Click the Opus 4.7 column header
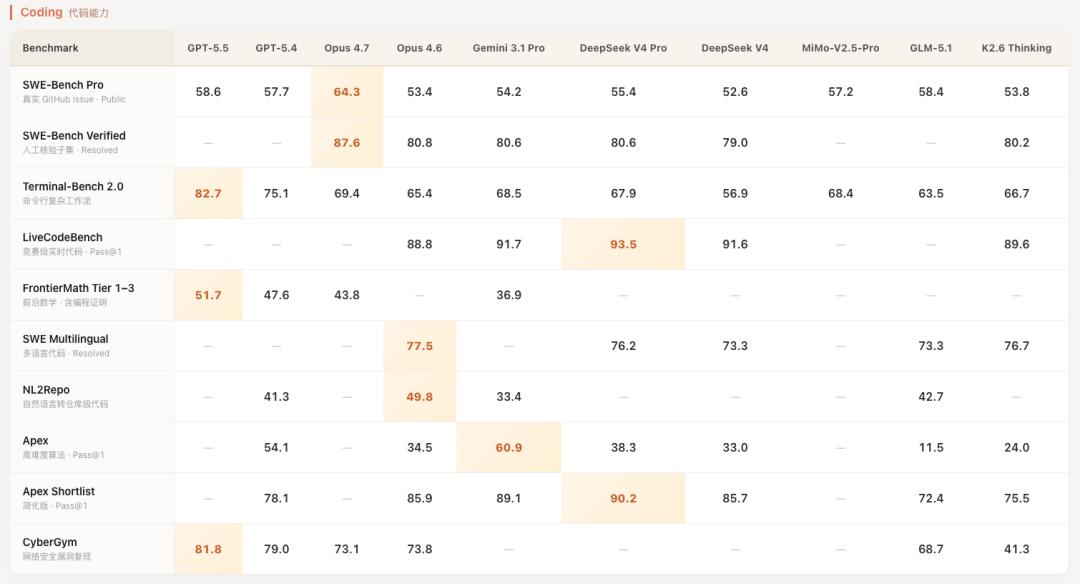The width and height of the screenshot is (1080, 584). [347, 48]
